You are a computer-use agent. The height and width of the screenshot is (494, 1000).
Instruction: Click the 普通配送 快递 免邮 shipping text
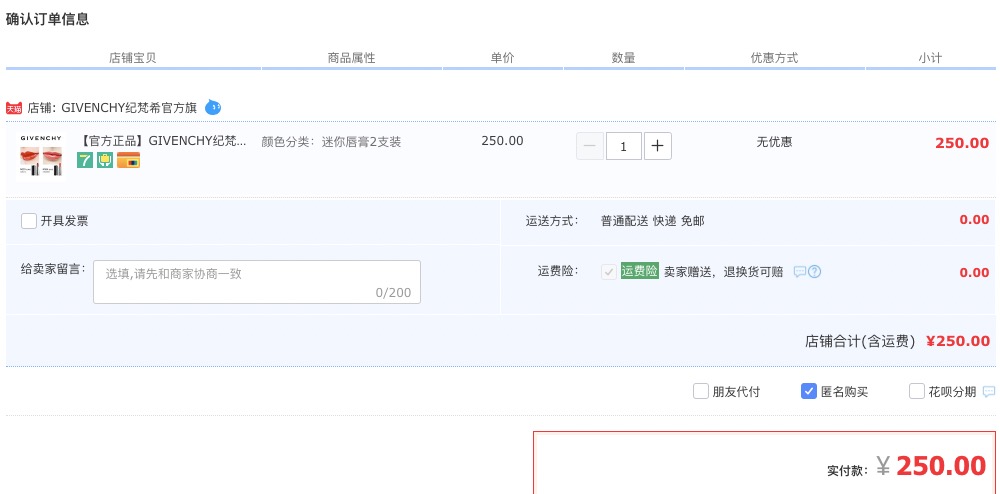pos(652,221)
